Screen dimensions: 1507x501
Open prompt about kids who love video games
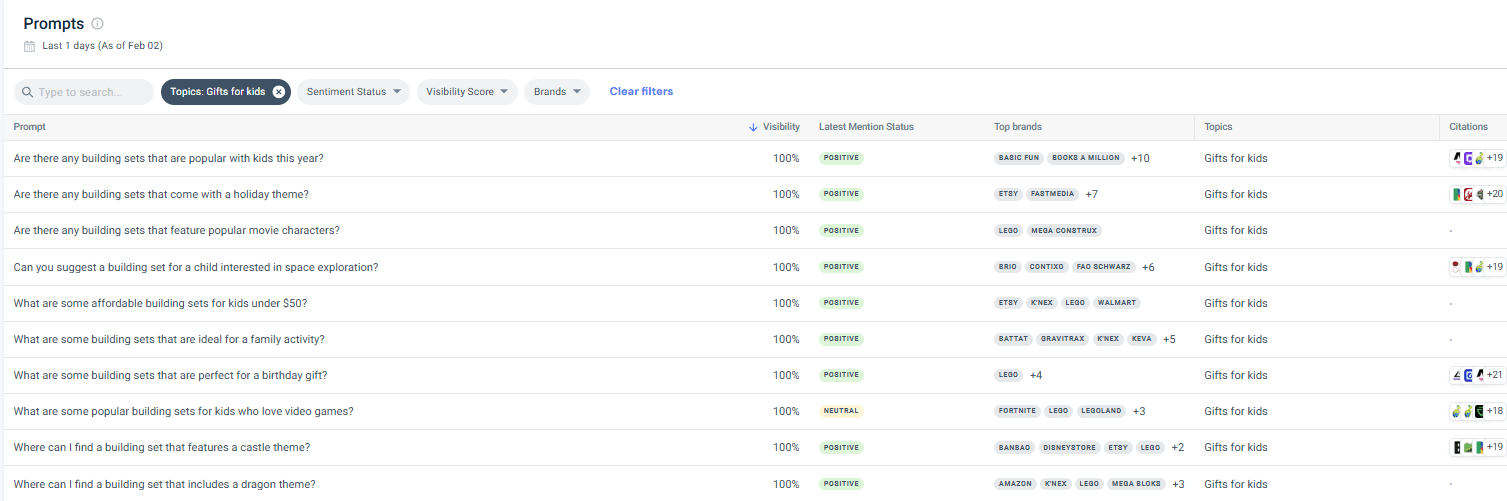[184, 411]
